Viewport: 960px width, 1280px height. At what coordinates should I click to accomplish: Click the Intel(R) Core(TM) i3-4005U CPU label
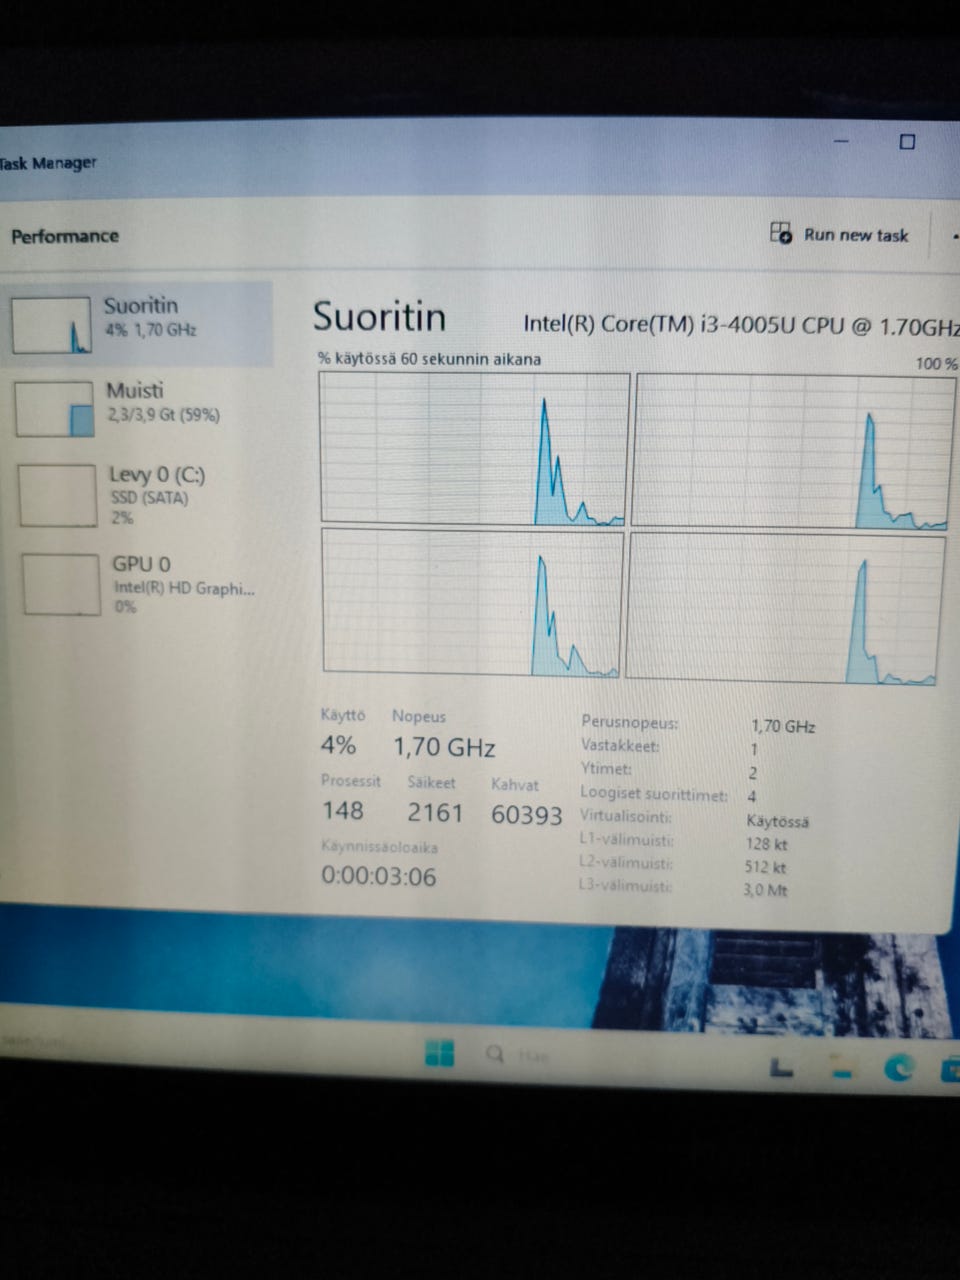coord(741,325)
